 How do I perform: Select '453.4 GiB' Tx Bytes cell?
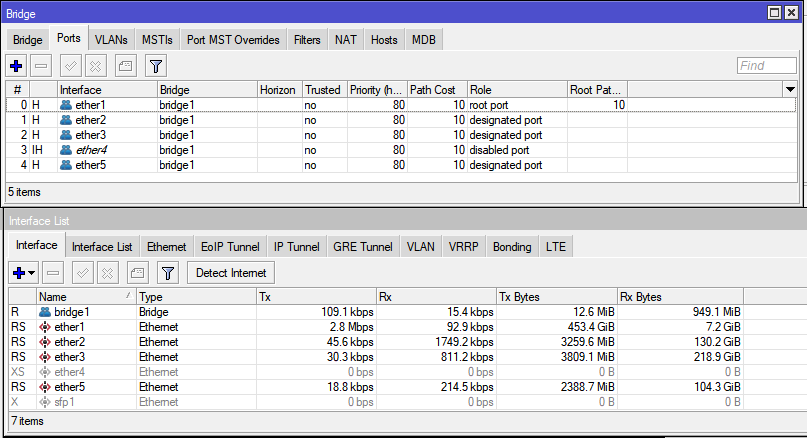pos(557,327)
